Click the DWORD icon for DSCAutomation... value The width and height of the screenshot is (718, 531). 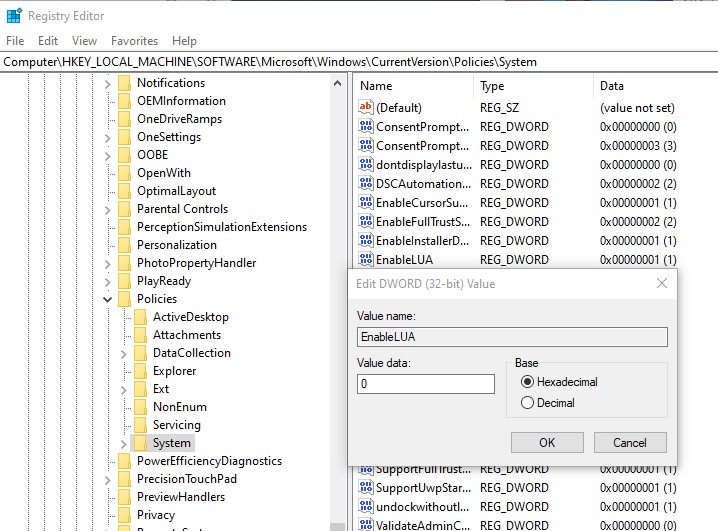point(365,183)
